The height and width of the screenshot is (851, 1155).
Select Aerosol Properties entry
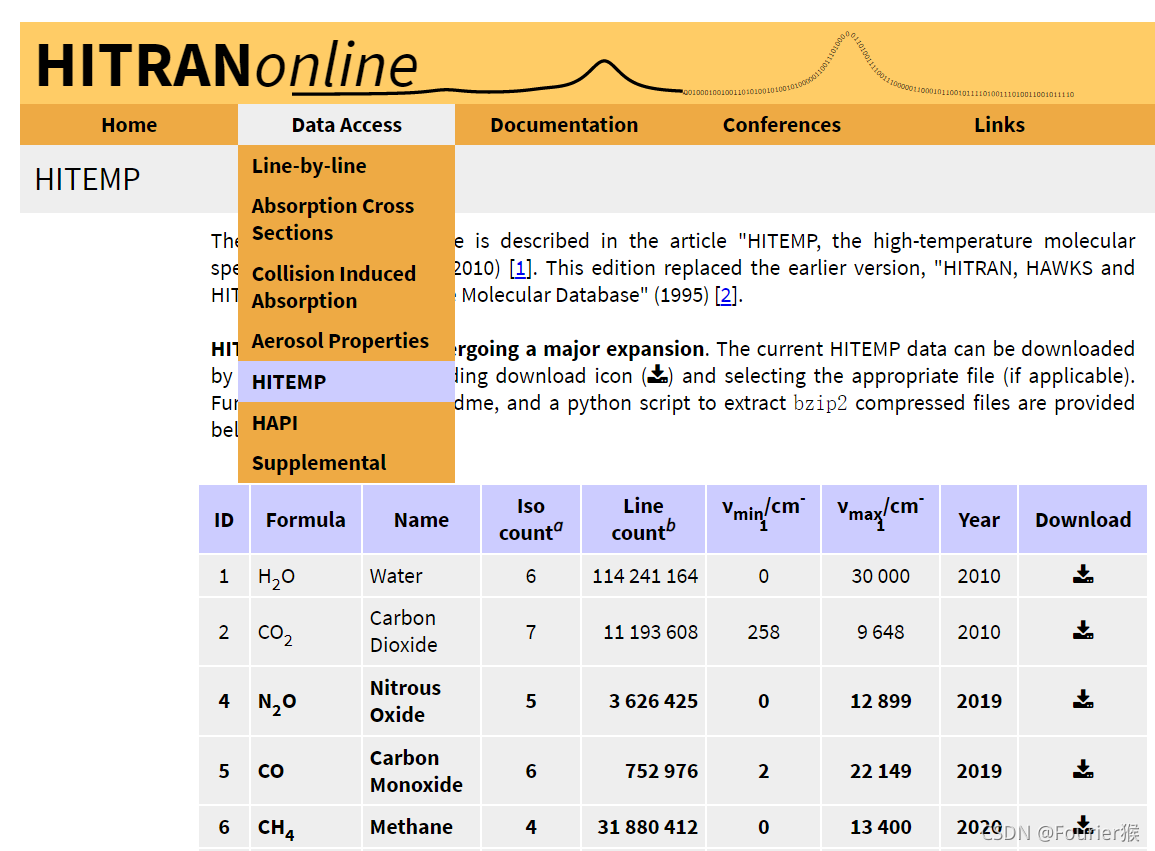(346, 341)
